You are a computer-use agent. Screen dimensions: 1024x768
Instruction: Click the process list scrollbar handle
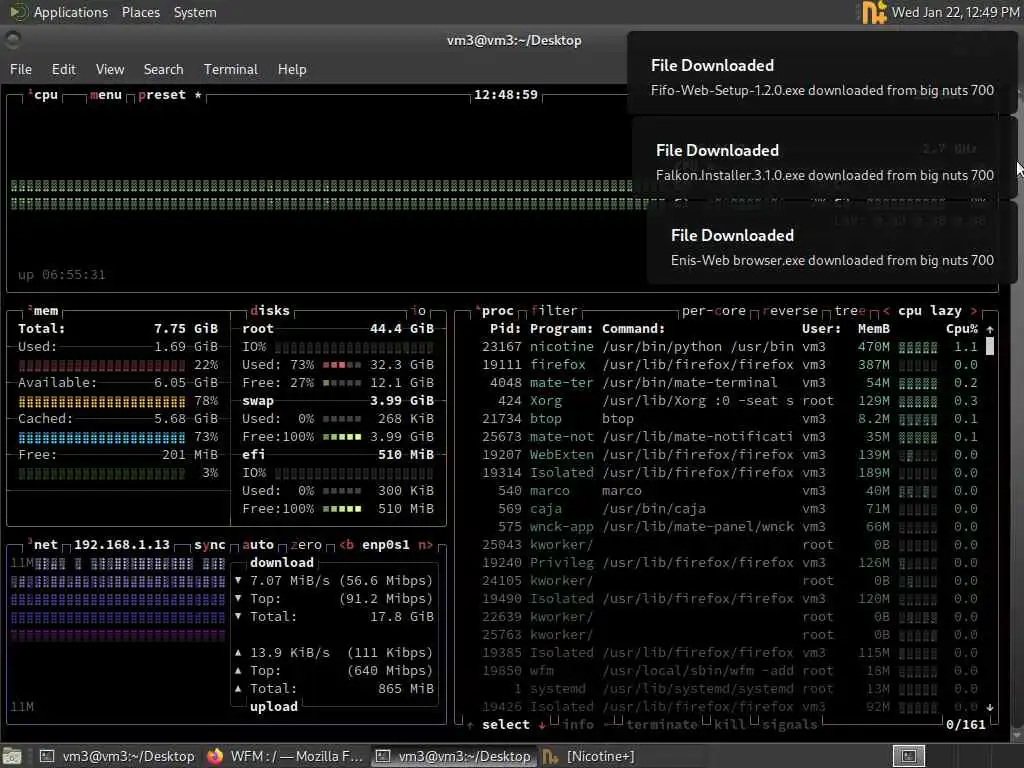(x=990, y=346)
